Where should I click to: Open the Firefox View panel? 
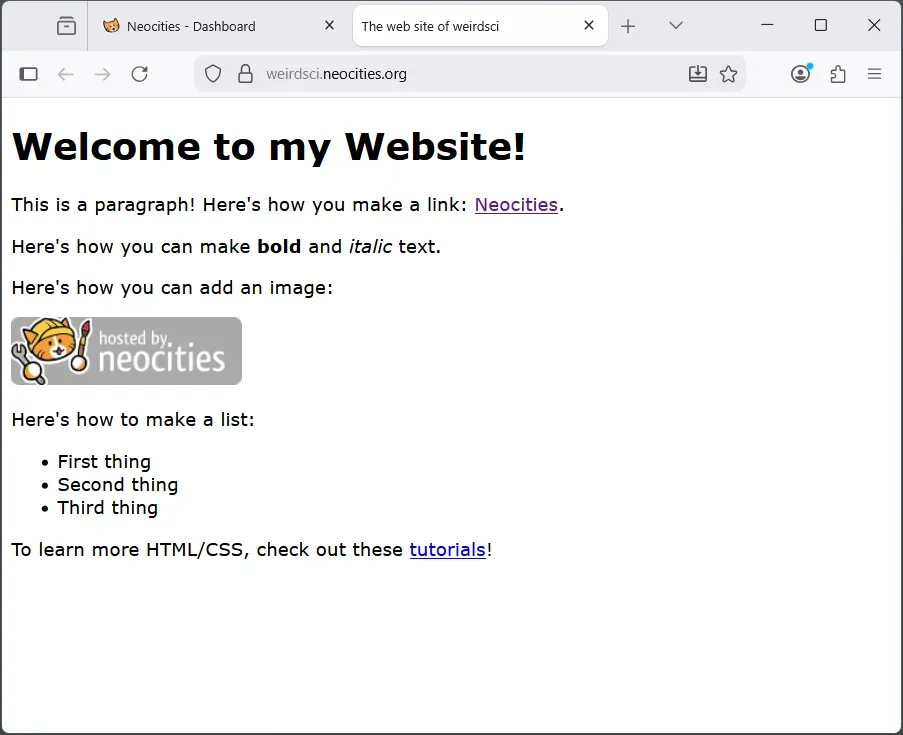(x=66, y=25)
